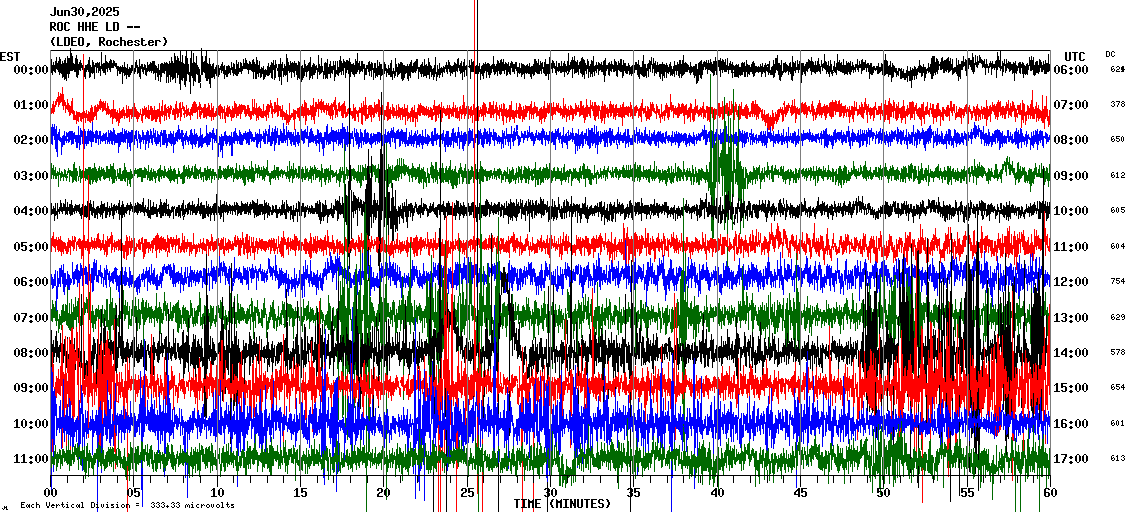Viewport: 1130px width, 519px height.
Task: Click the vertical division microvolts note
Action: (127, 506)
